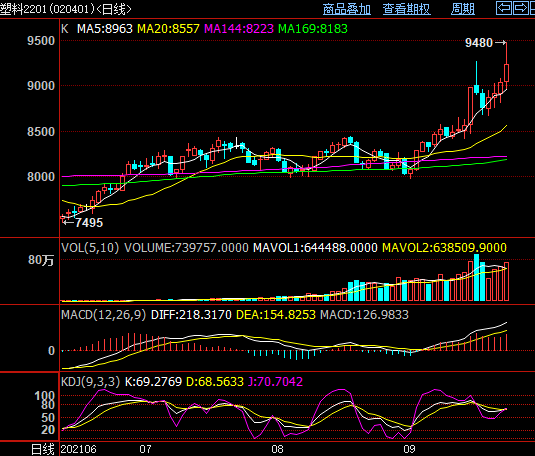Click the MACD(12,26,9) indicator title
Viewport: 535px width, 456px height.
click(103, 315)
